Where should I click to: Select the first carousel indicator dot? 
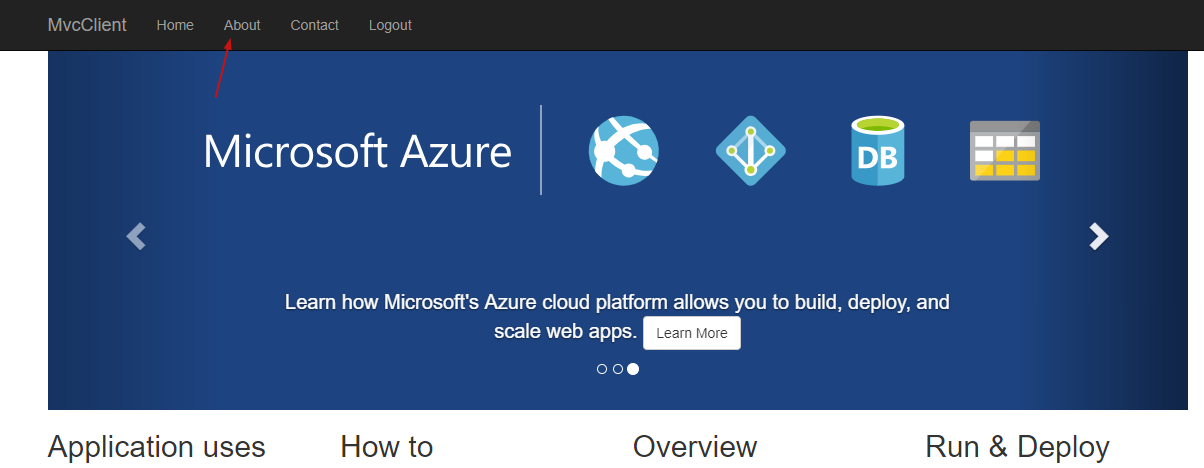click(602, 369)
